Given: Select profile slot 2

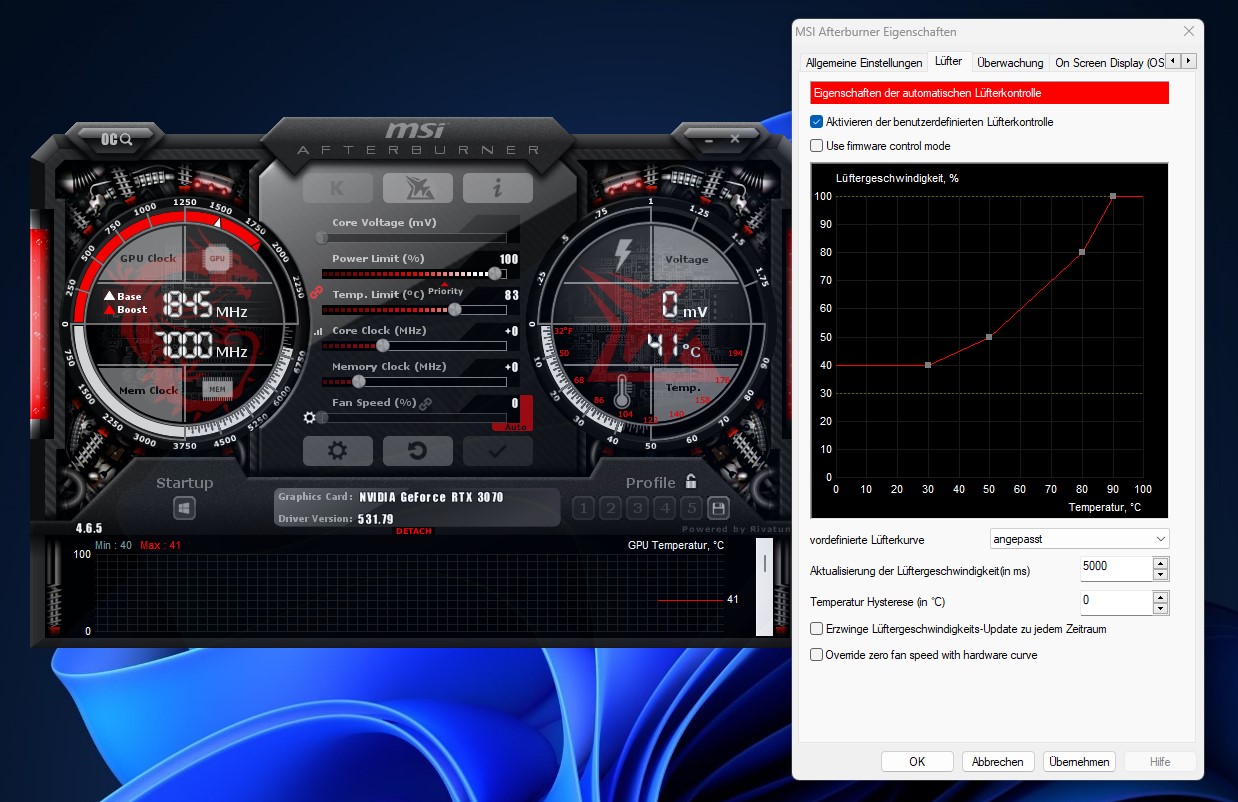Looking at the screenshot, I should click(611, 508).
